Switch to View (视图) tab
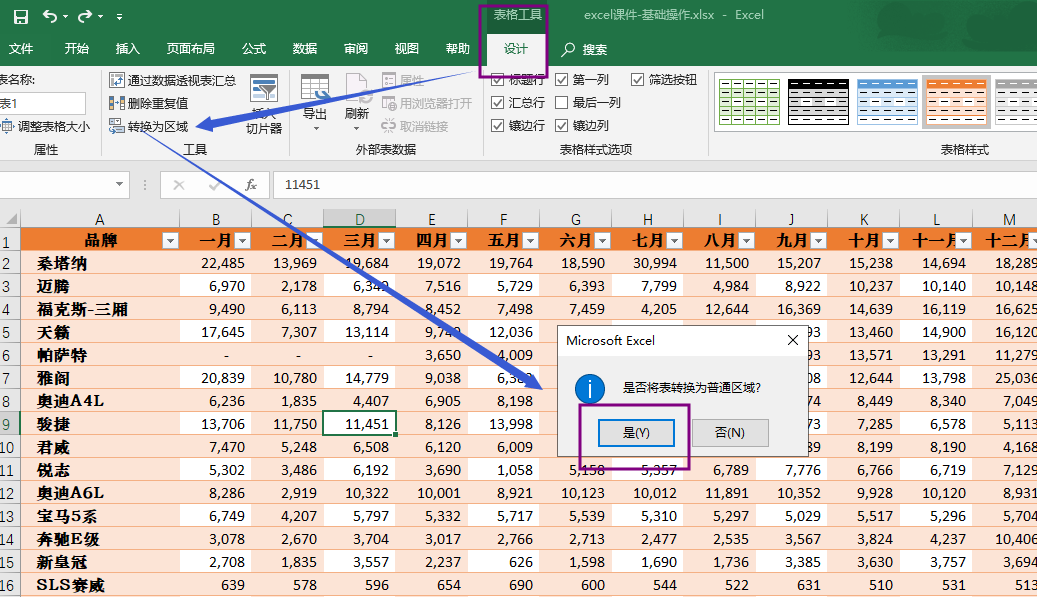The width and height of the screenshot is (1037, 597). point(407,49)
